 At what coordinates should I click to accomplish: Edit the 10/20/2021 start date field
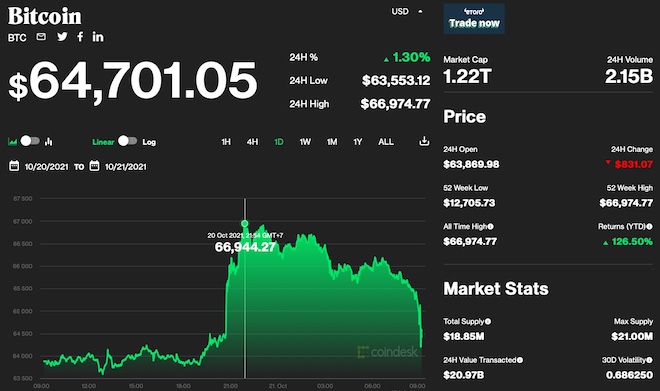click(x=46, y=167)
